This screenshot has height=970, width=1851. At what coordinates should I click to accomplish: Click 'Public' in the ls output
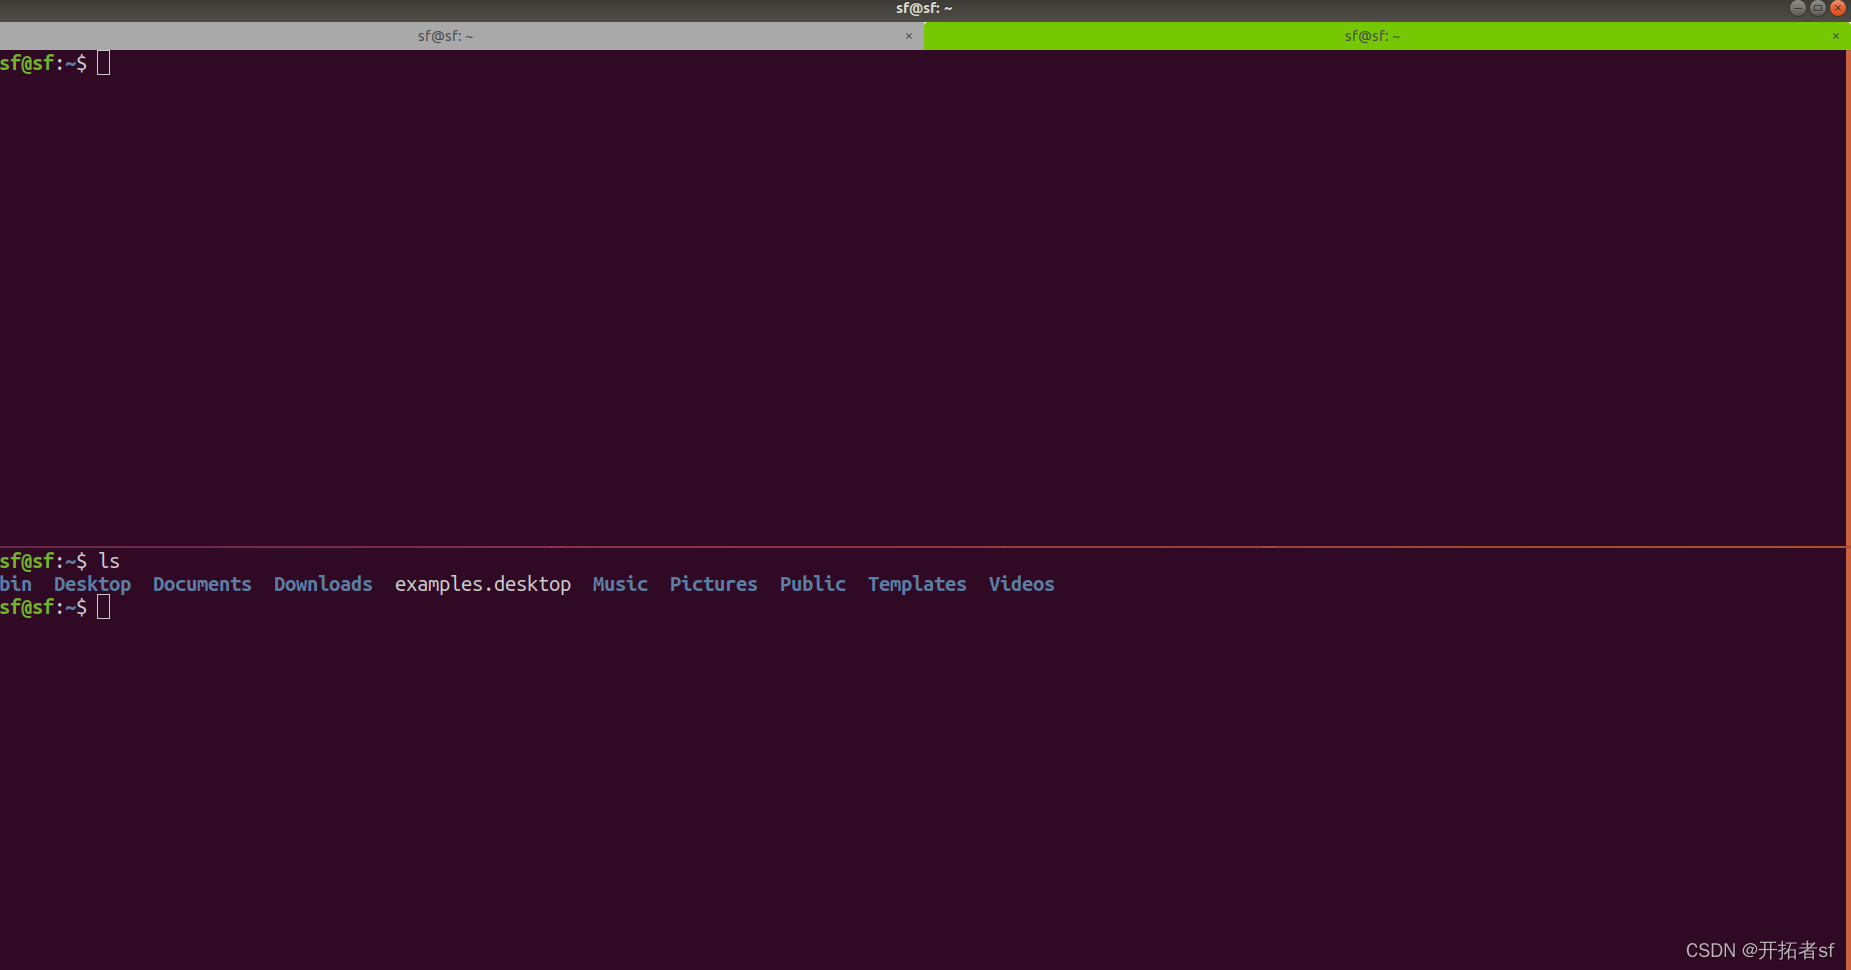813,584
